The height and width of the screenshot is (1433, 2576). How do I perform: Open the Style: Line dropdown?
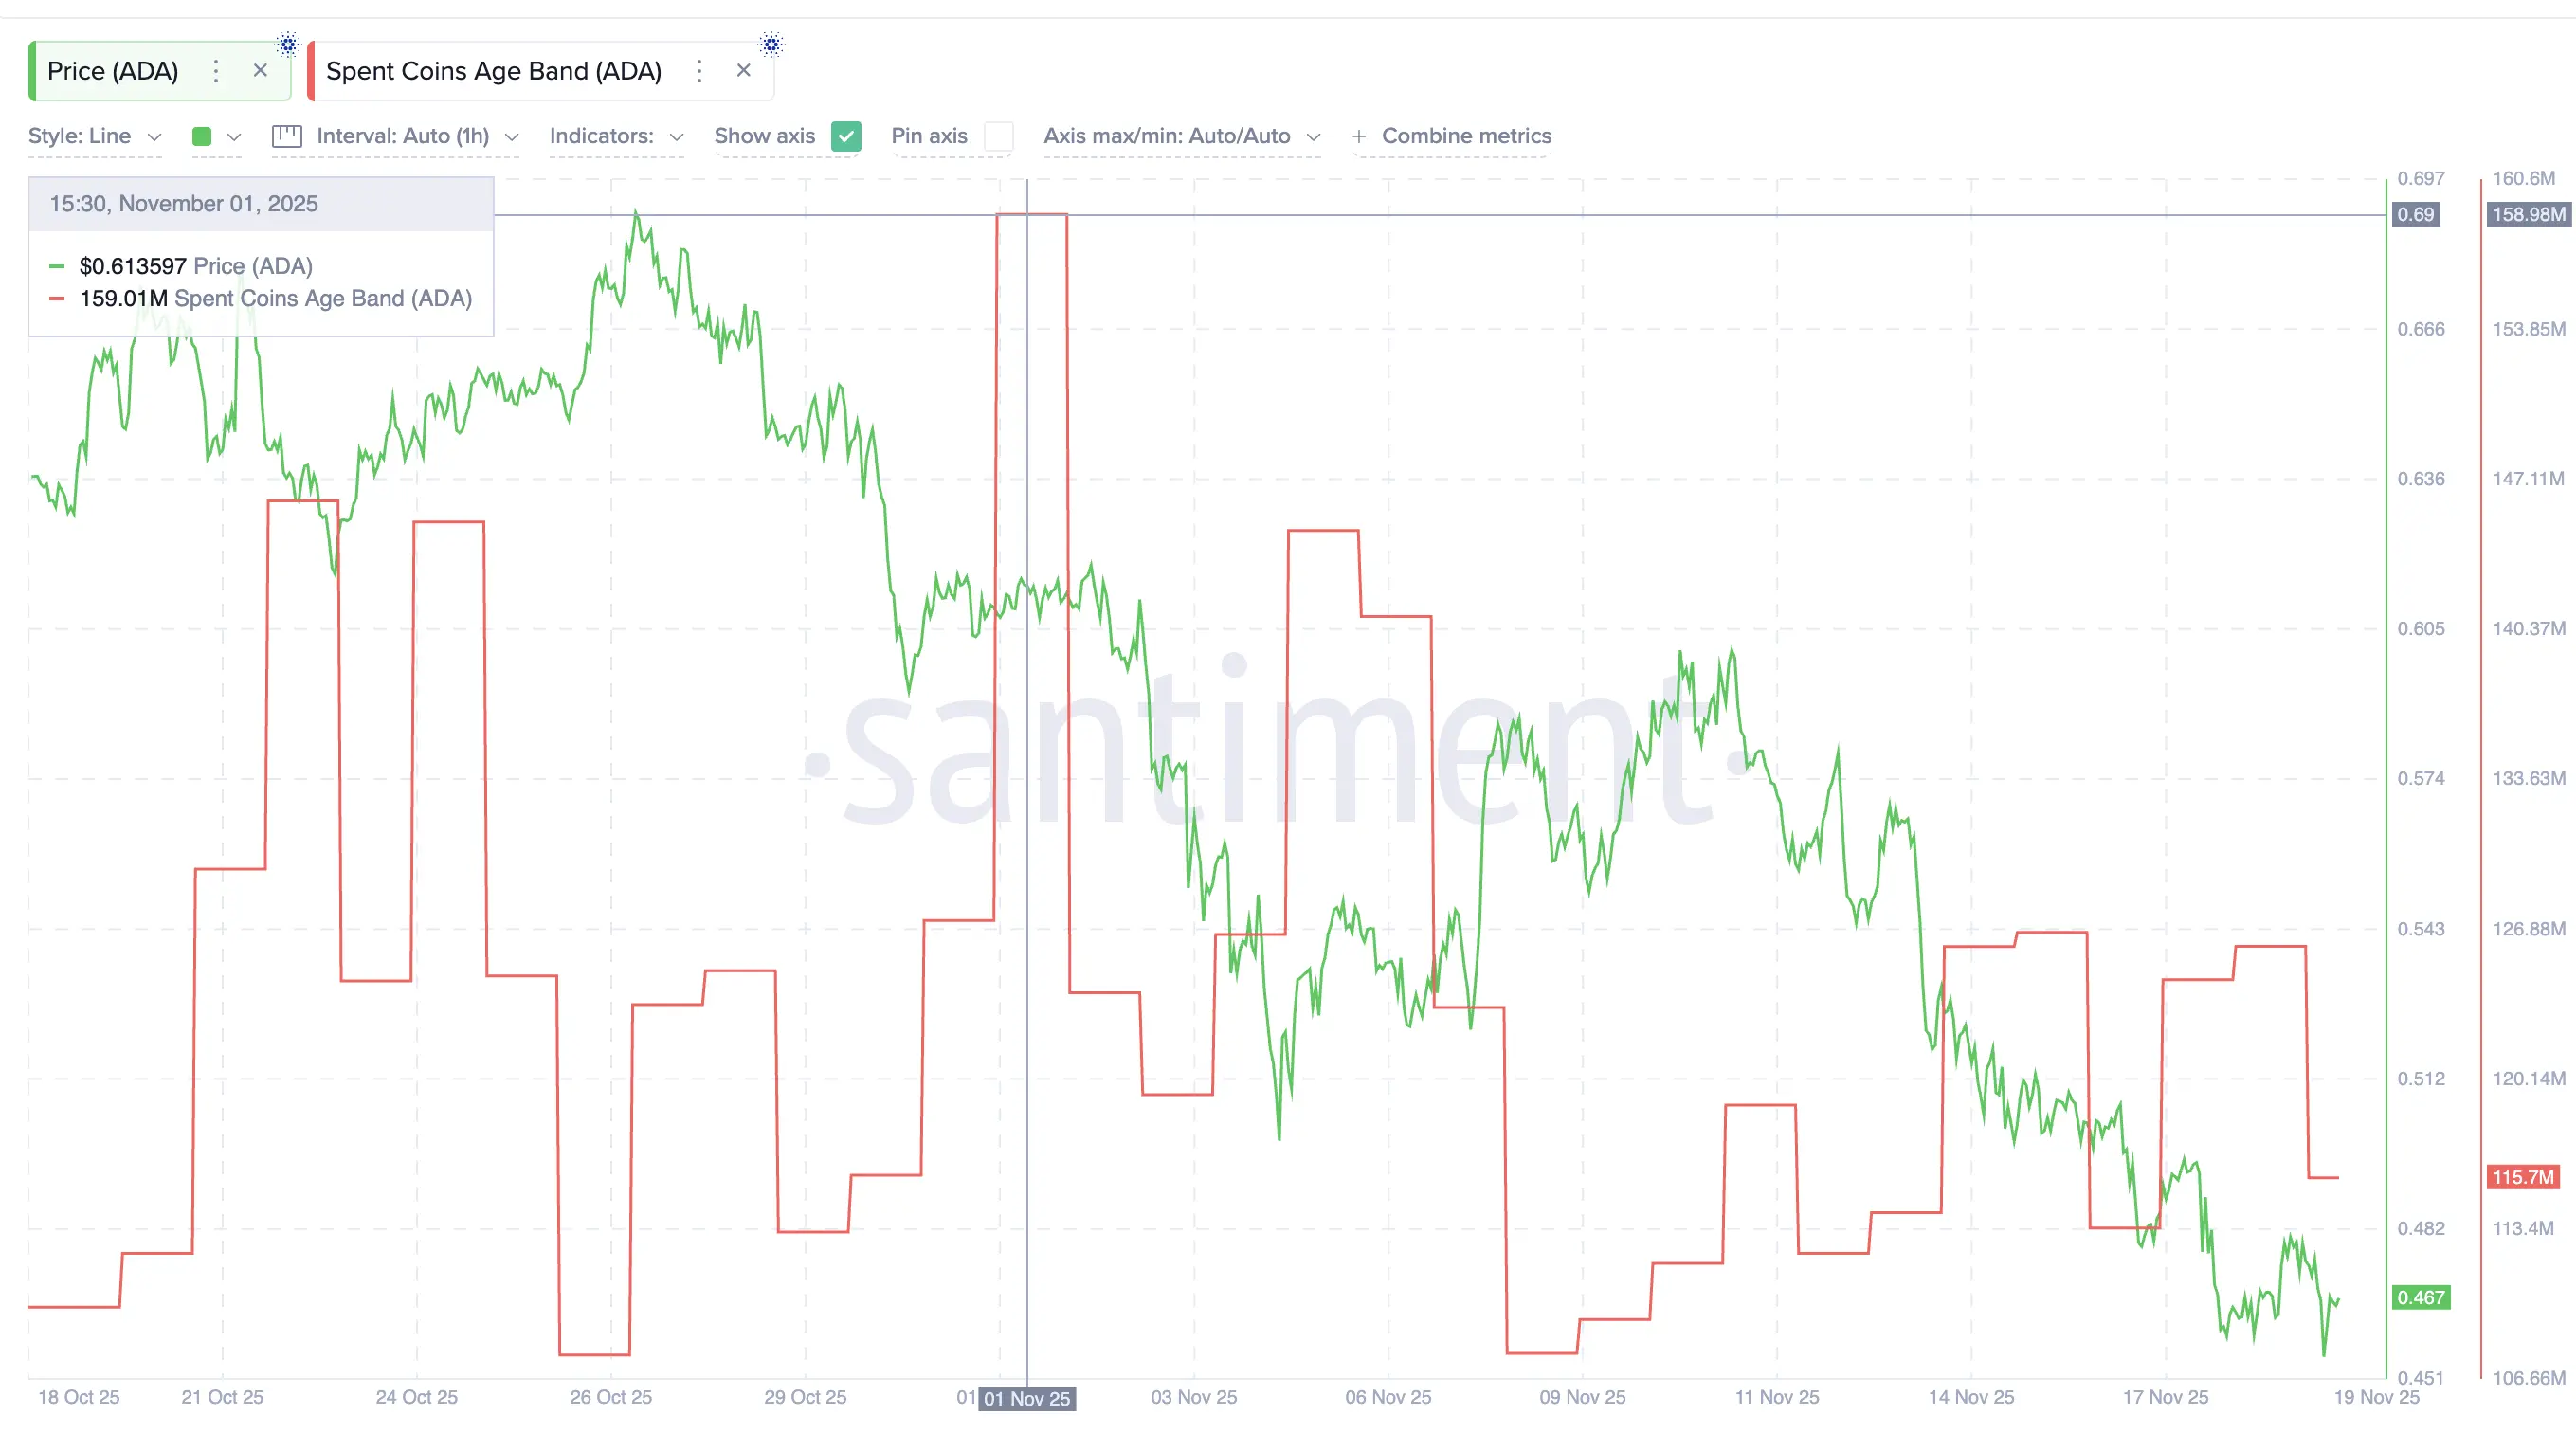[x=93, y=136]
